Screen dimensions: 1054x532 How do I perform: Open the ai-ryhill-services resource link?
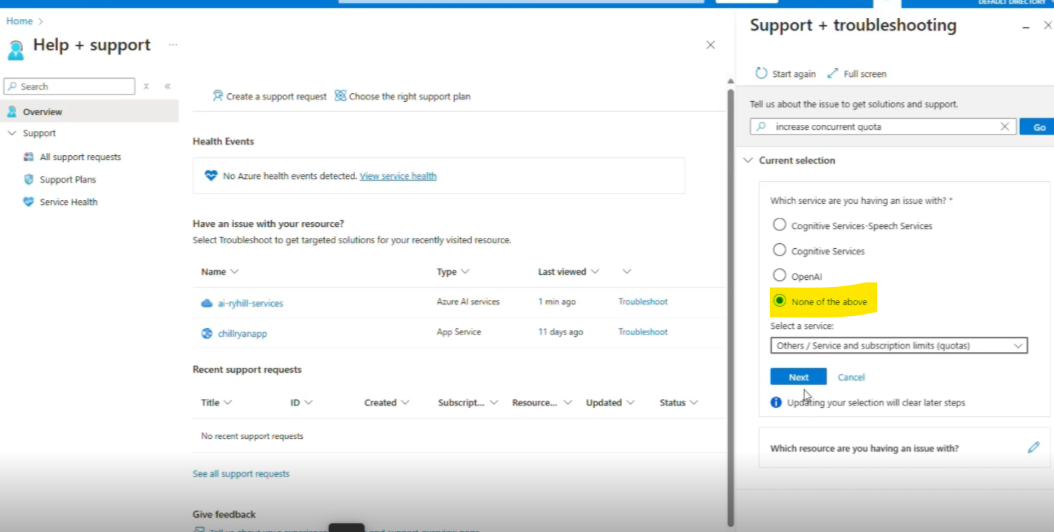[250, 303]
